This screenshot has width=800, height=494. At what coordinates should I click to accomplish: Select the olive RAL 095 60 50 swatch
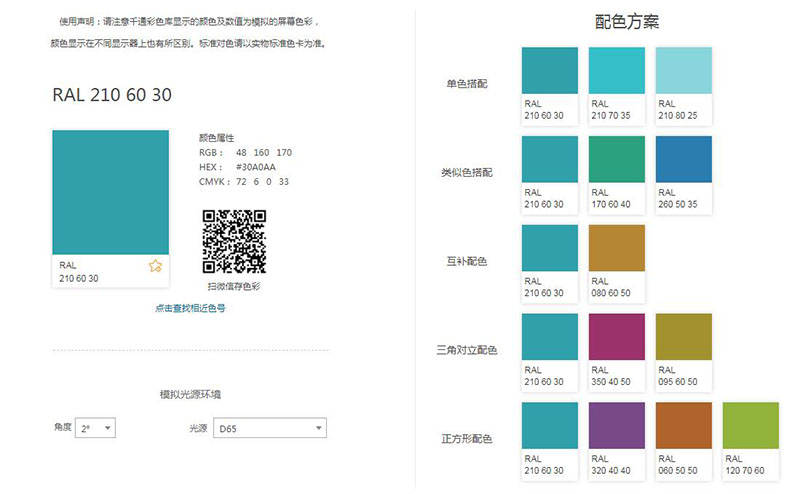click(x=683, y=337)
